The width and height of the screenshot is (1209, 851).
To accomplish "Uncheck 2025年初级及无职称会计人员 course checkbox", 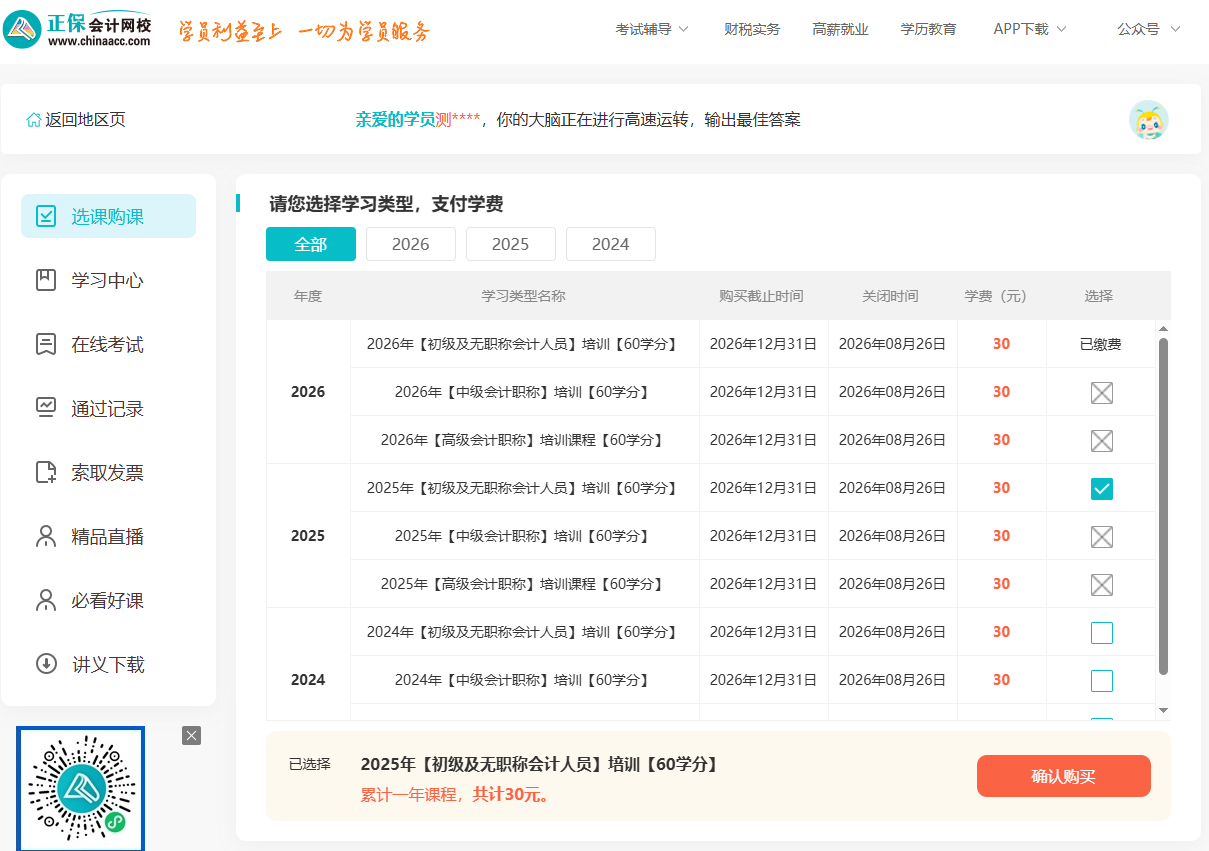I will coord(1102,488).
